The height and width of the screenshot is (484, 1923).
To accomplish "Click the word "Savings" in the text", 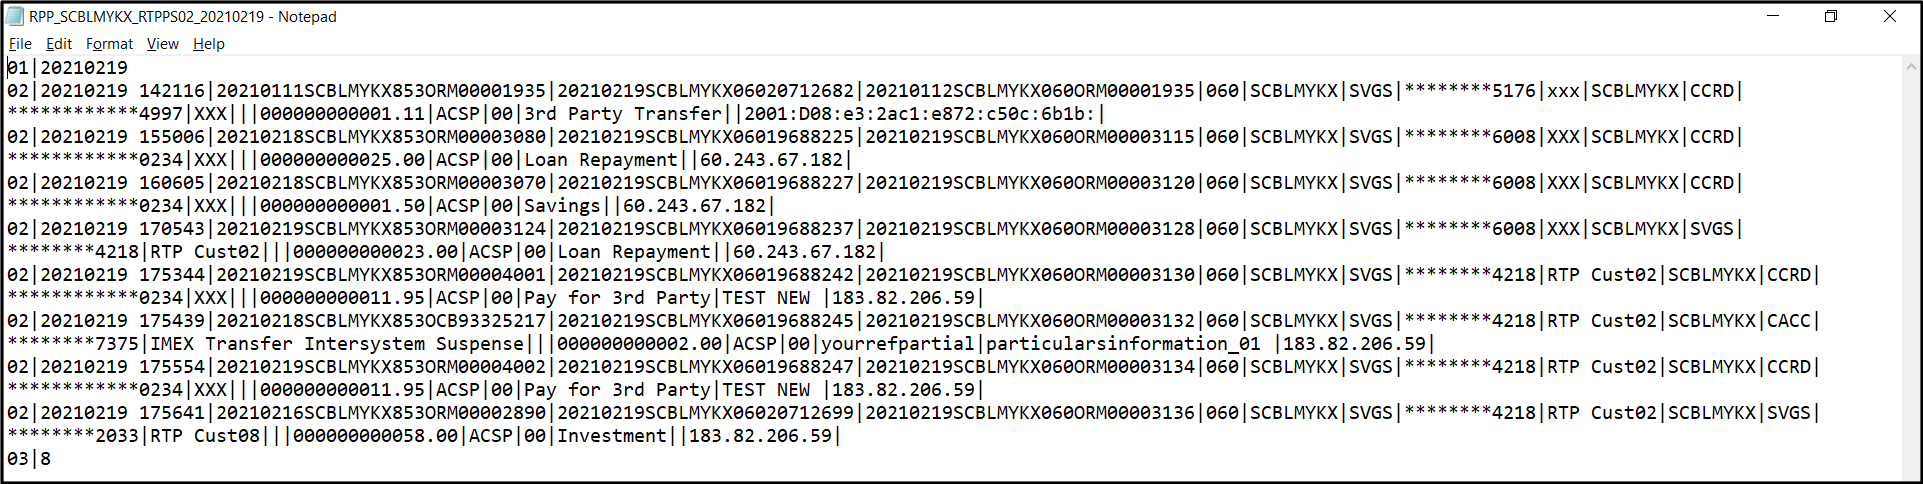I will tap(563, 206).
